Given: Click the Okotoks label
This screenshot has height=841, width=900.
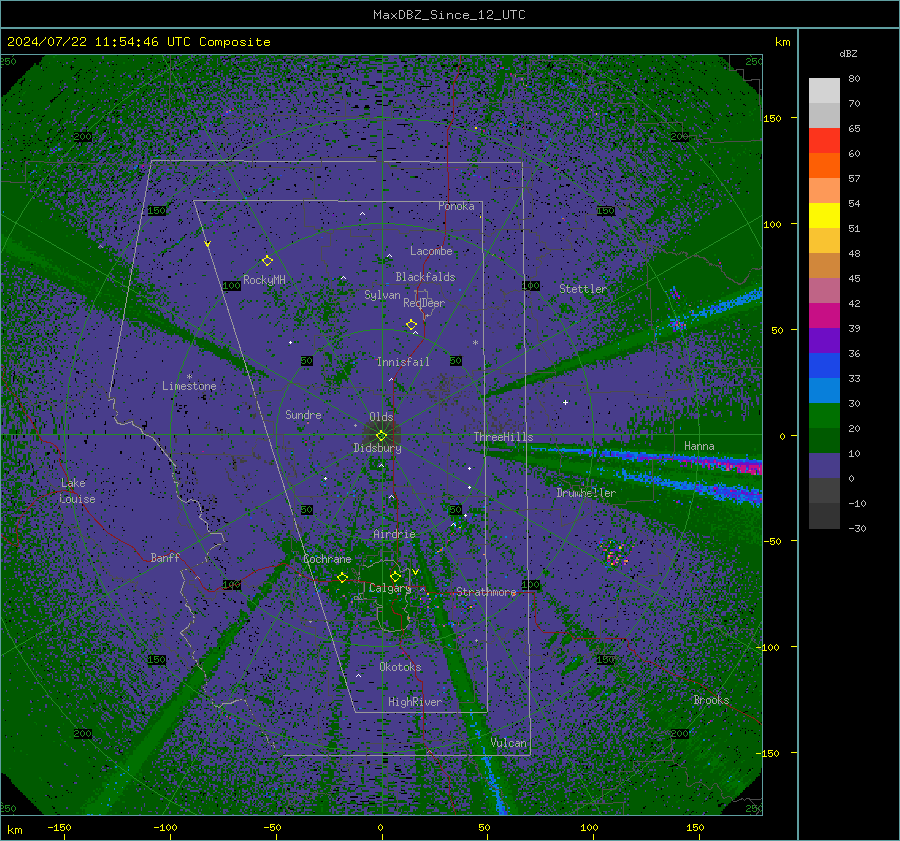Looking at the screenshot, I should (400, 667).
